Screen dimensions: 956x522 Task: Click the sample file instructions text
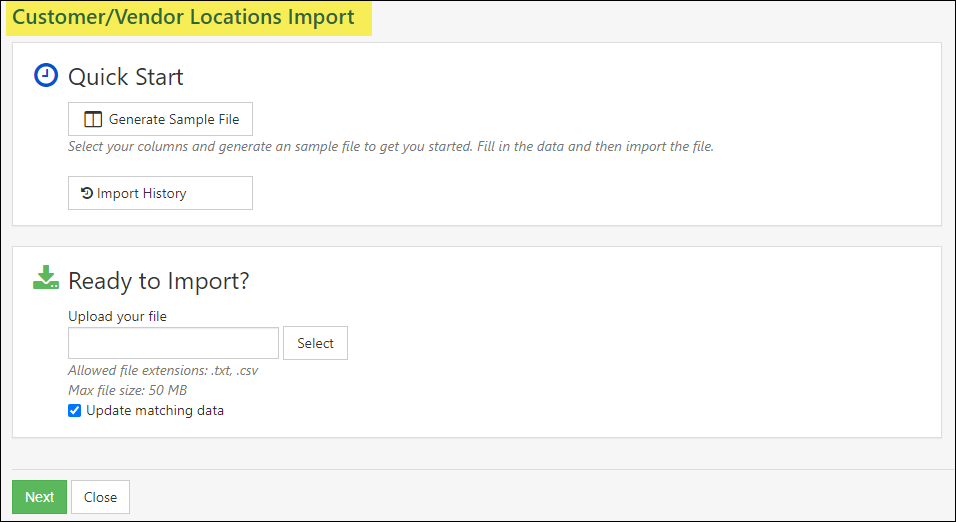[x=391, y=146]
